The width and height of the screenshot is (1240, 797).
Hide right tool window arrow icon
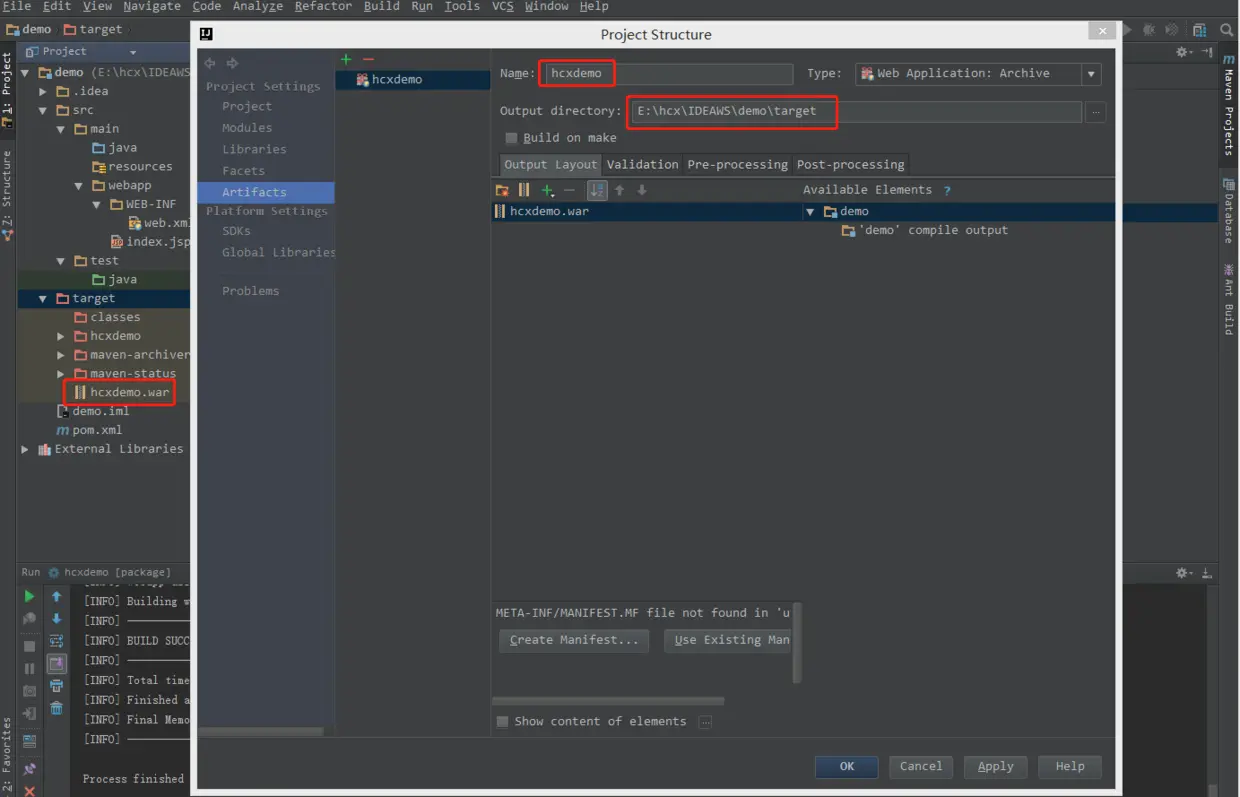pyautogui.click(x=1207, y=52)
